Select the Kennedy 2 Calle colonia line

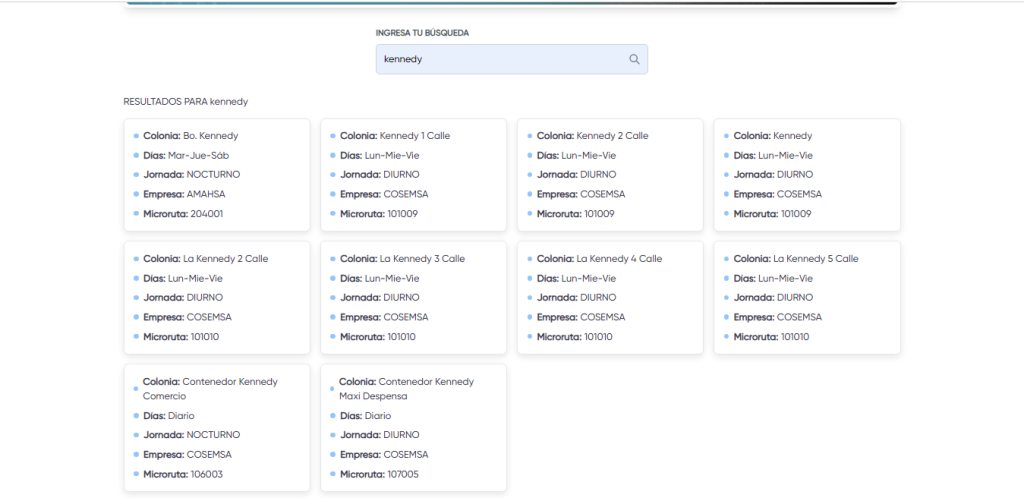592,136
